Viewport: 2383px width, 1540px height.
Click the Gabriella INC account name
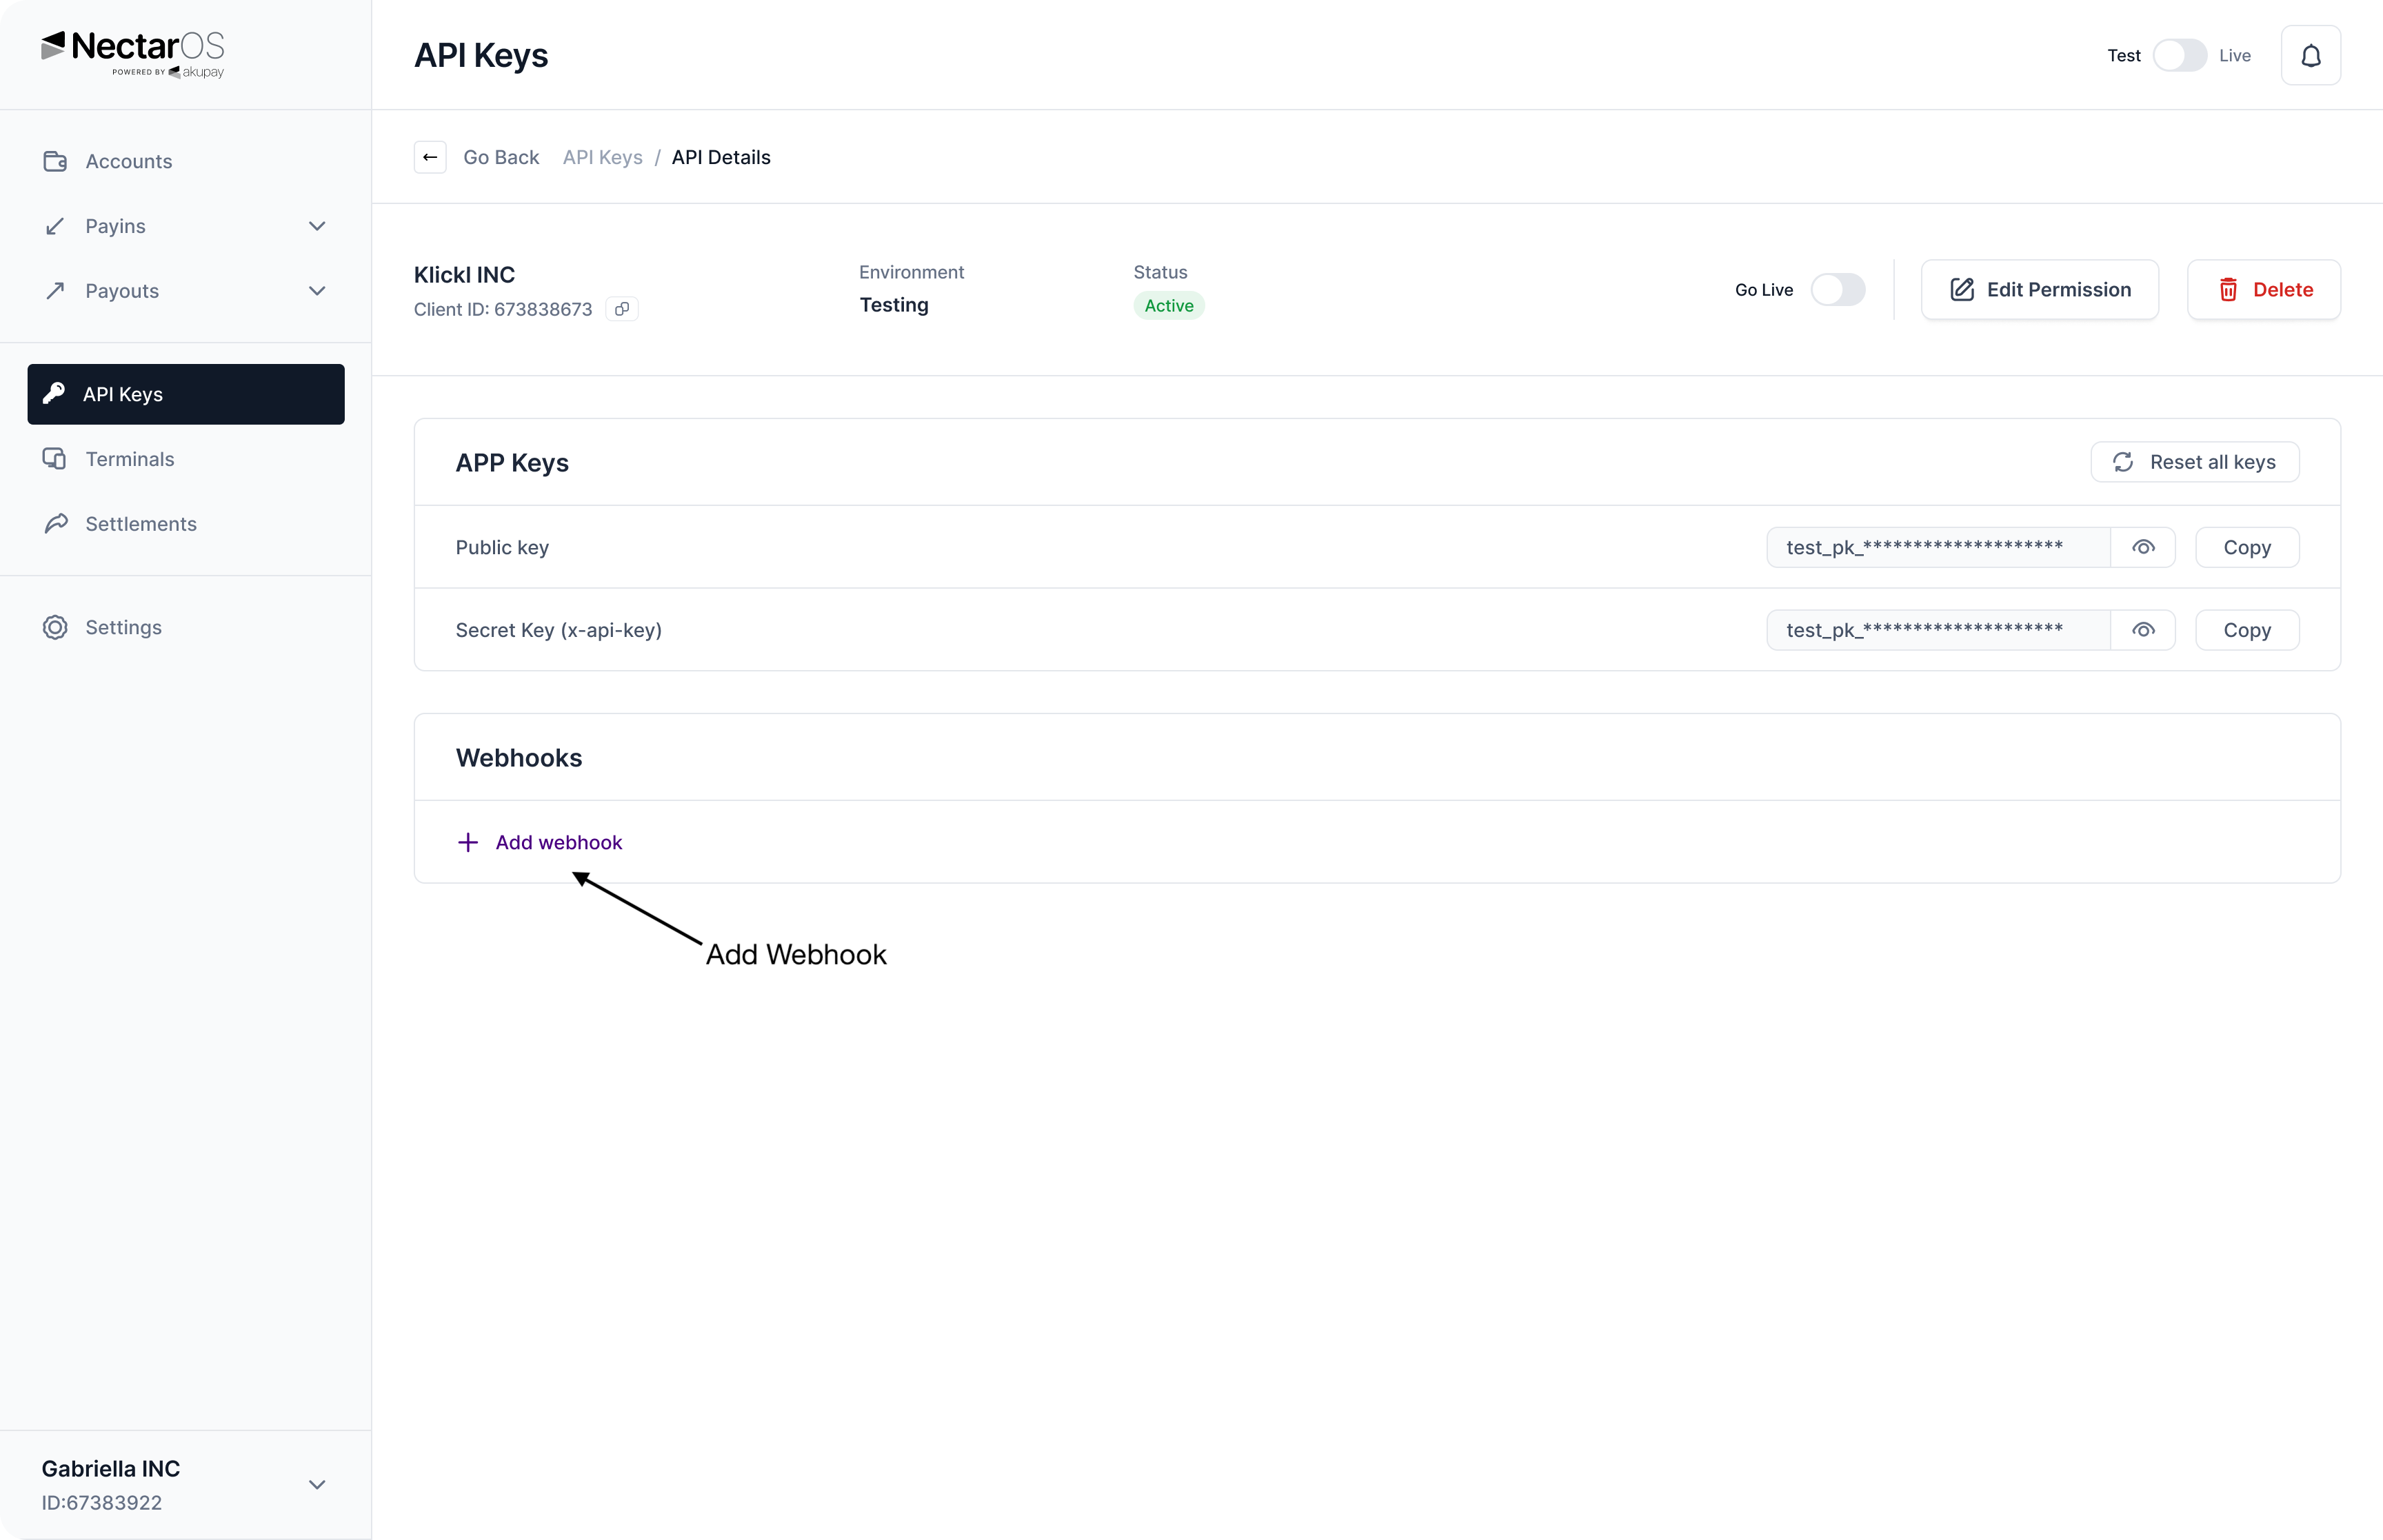click(x=110, y=1469)
